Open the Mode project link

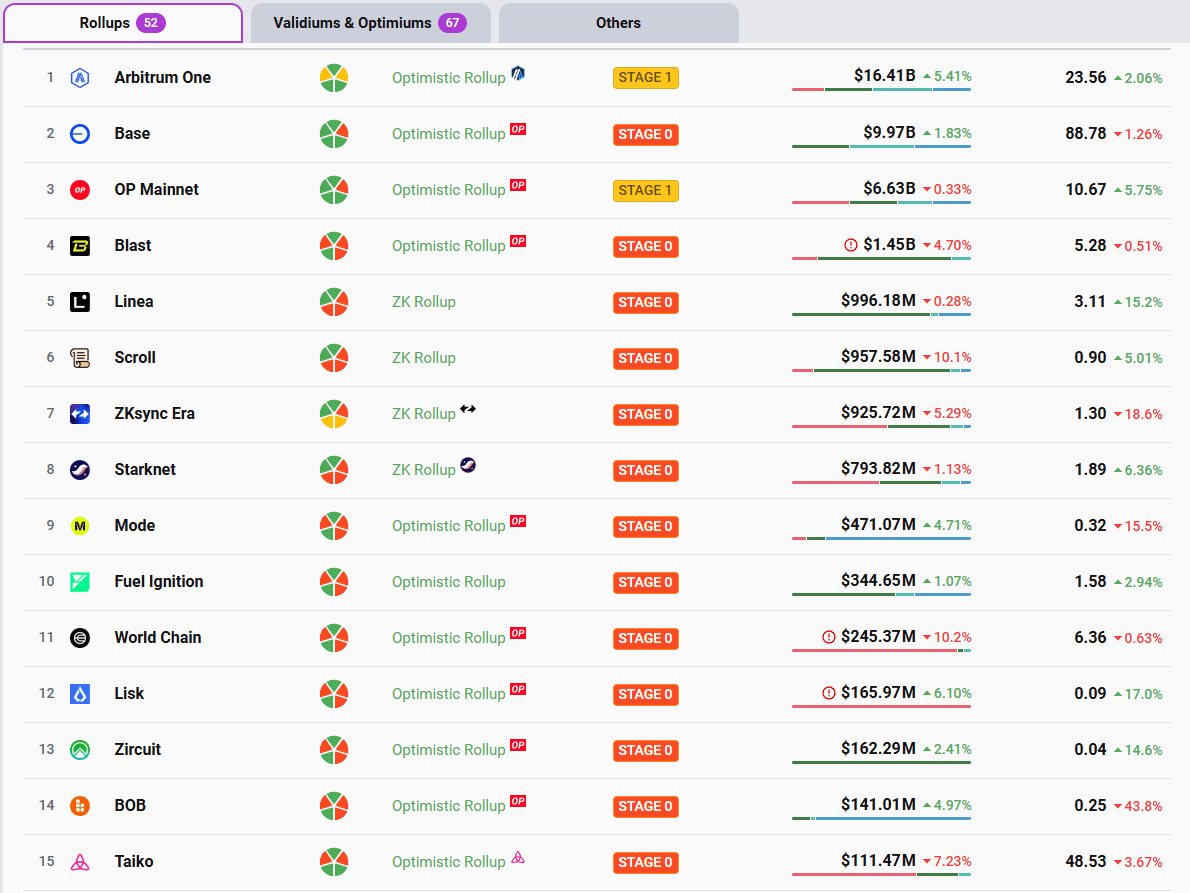coord(134,526)
